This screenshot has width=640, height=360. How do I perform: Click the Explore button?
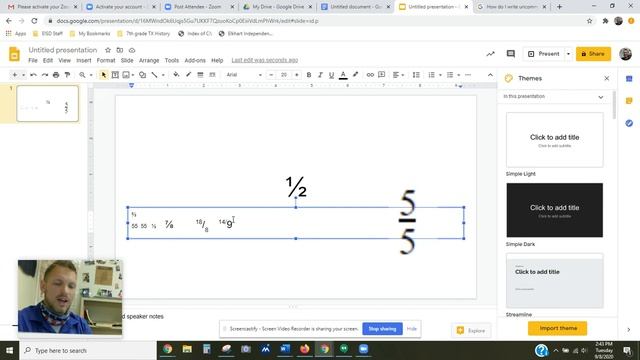(471, 331)
